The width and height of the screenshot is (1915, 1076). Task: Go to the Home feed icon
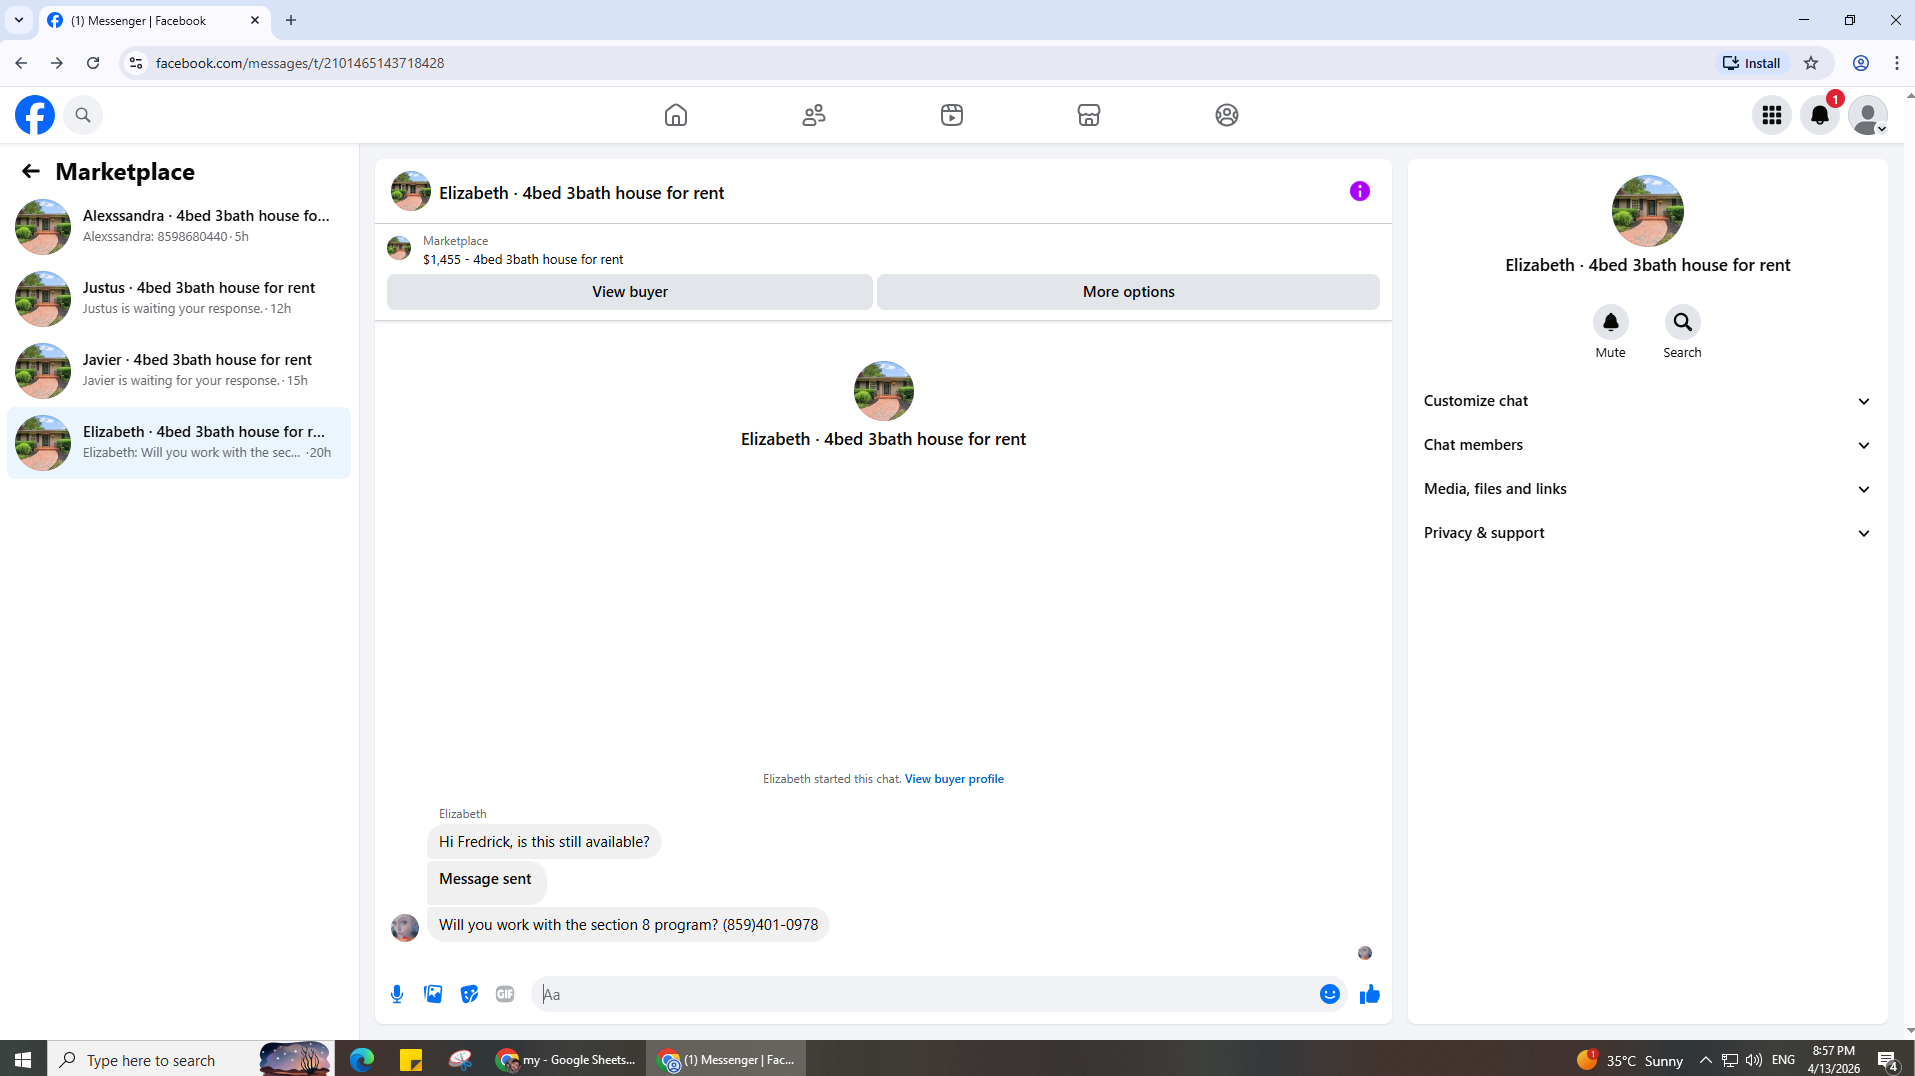pos(676,115)
